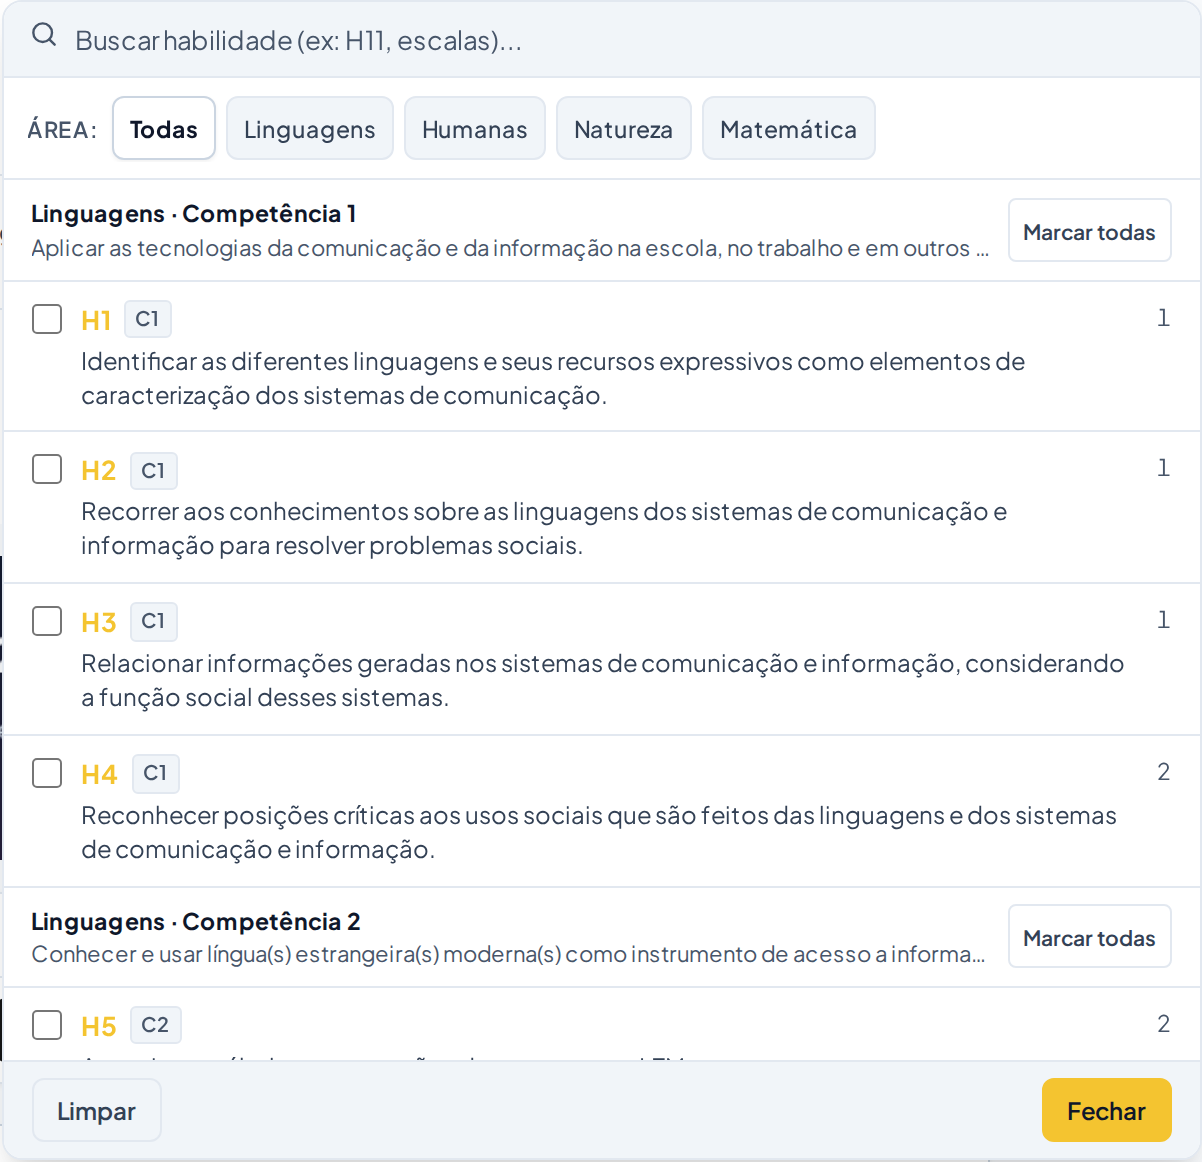The height and width of the screenshot is (1162, 1202).
Task: Click the H3 yellow code label
Action: tap(99, 622)
